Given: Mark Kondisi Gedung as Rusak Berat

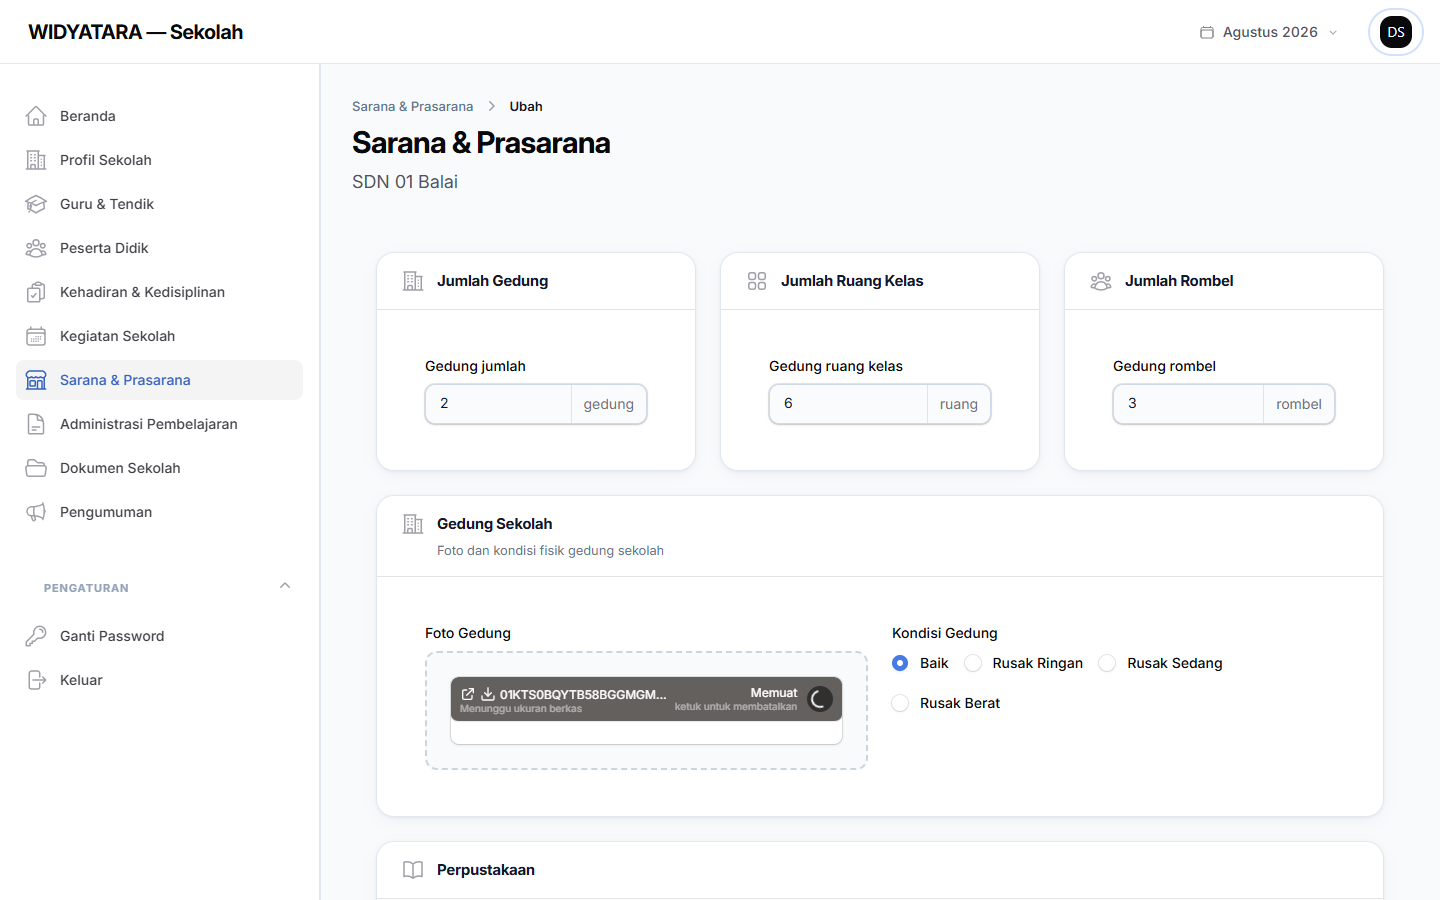Looking at the screenshot, I should click(x=900, y=703).
